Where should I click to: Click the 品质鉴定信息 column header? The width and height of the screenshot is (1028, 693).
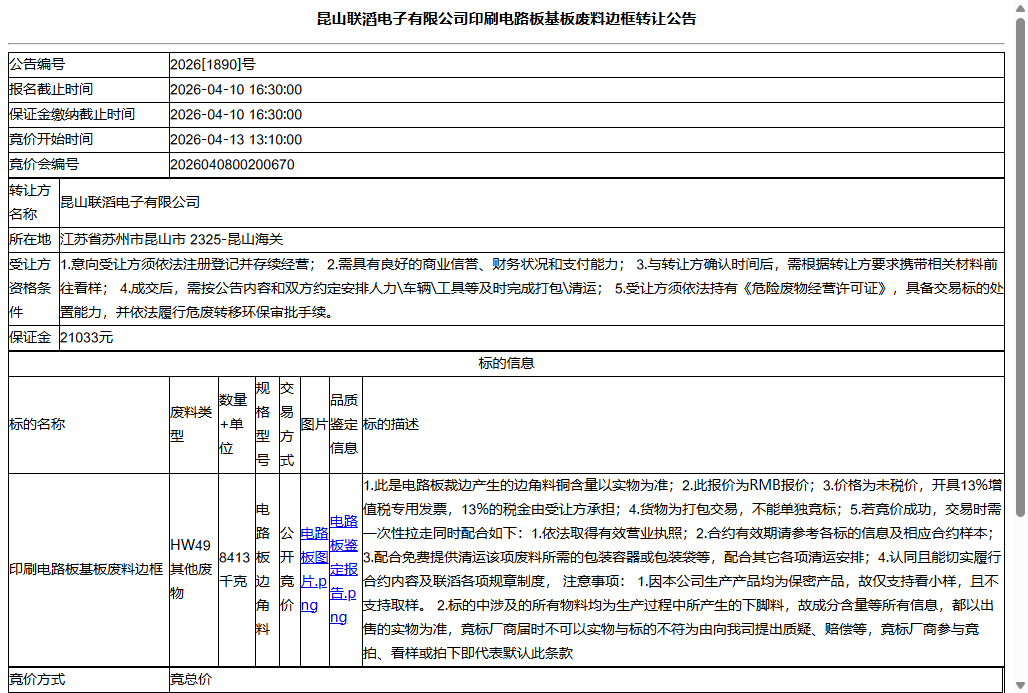[346, 424]
